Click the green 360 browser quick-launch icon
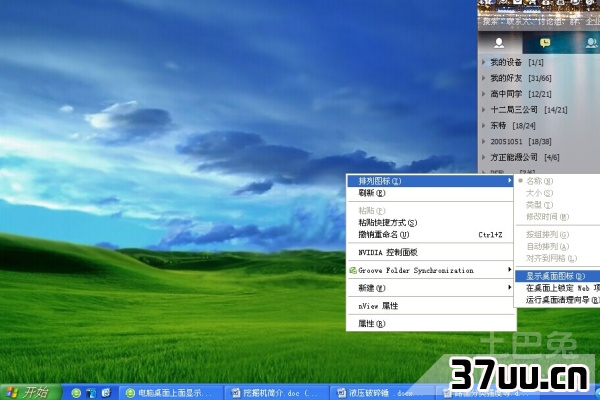600x400 pixels. point(76,393)
